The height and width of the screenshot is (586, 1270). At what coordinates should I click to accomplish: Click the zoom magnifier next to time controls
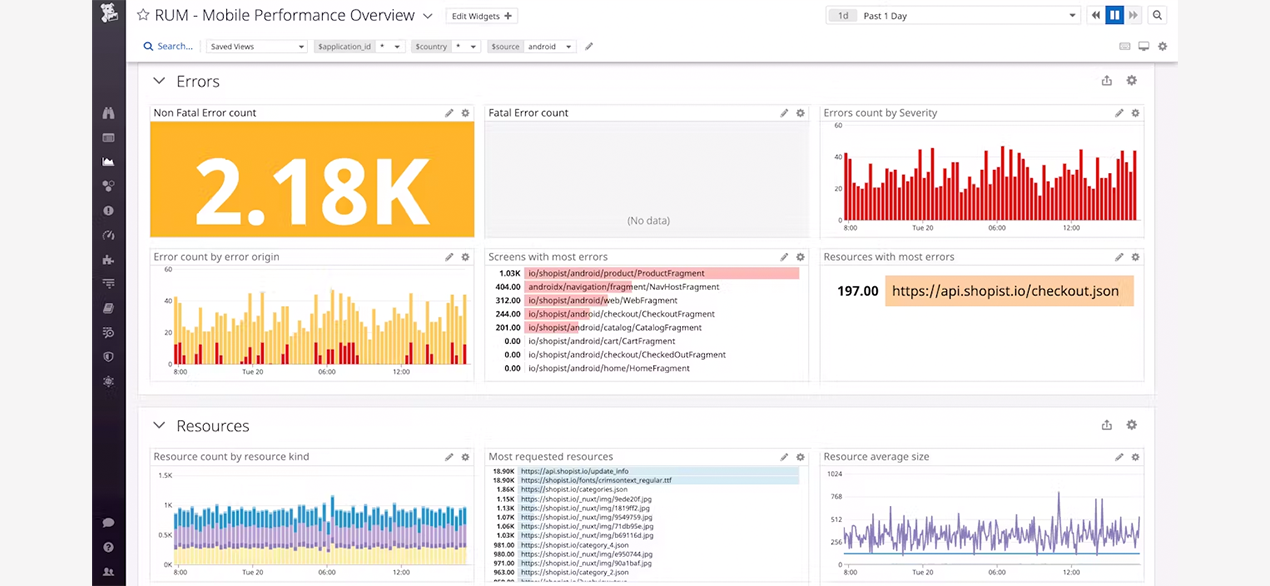pyautogui.click(x=1157, y=16)
